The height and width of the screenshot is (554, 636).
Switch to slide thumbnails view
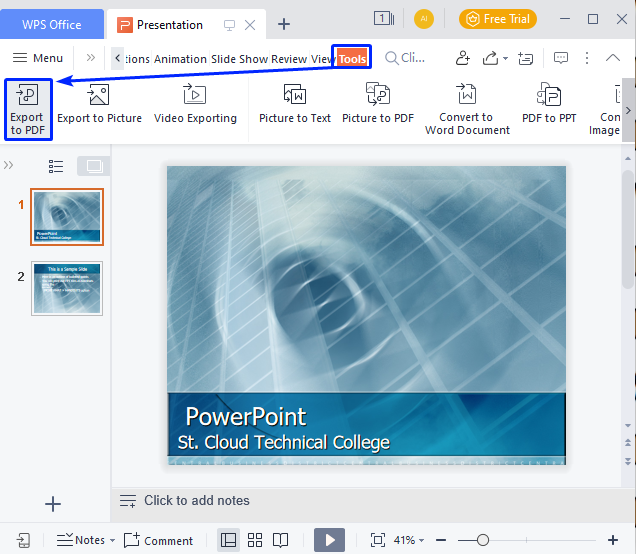(94, 166)
